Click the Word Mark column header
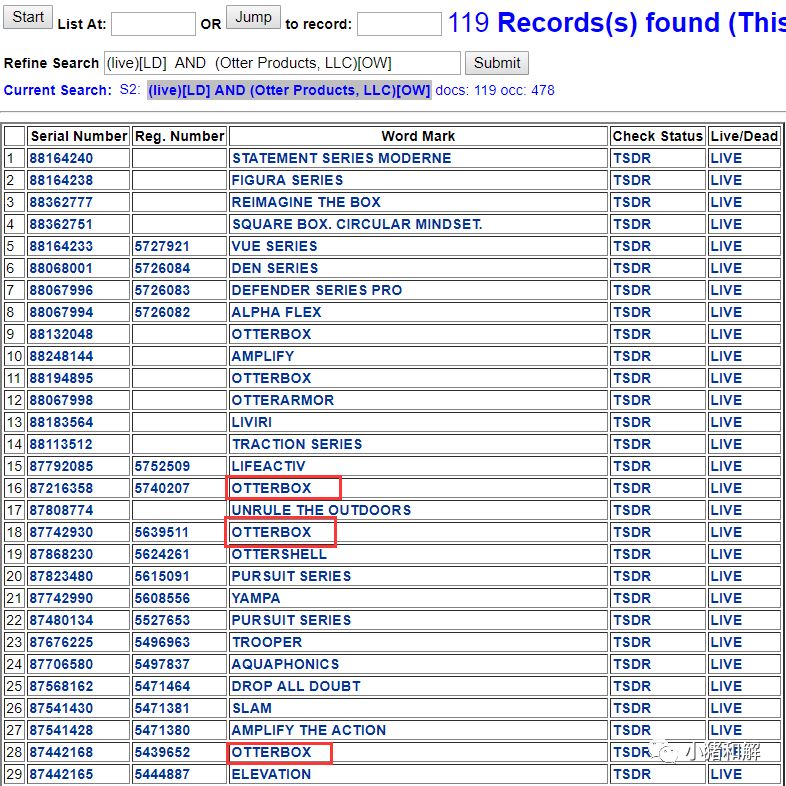This screenshot has width=786, height=786. click(x=418, y=136)
